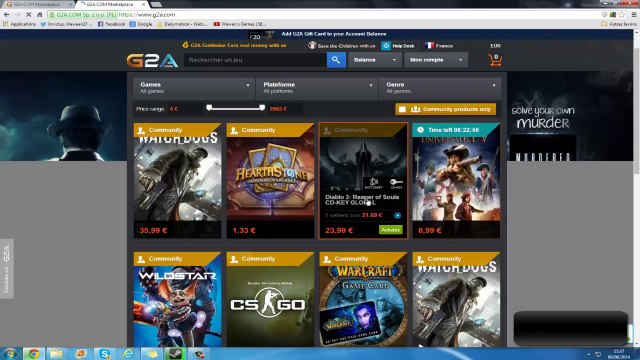Click the Chrome icon in the taskbar
The height and width of the screenshot is (360, 640).
click(33, 354)
